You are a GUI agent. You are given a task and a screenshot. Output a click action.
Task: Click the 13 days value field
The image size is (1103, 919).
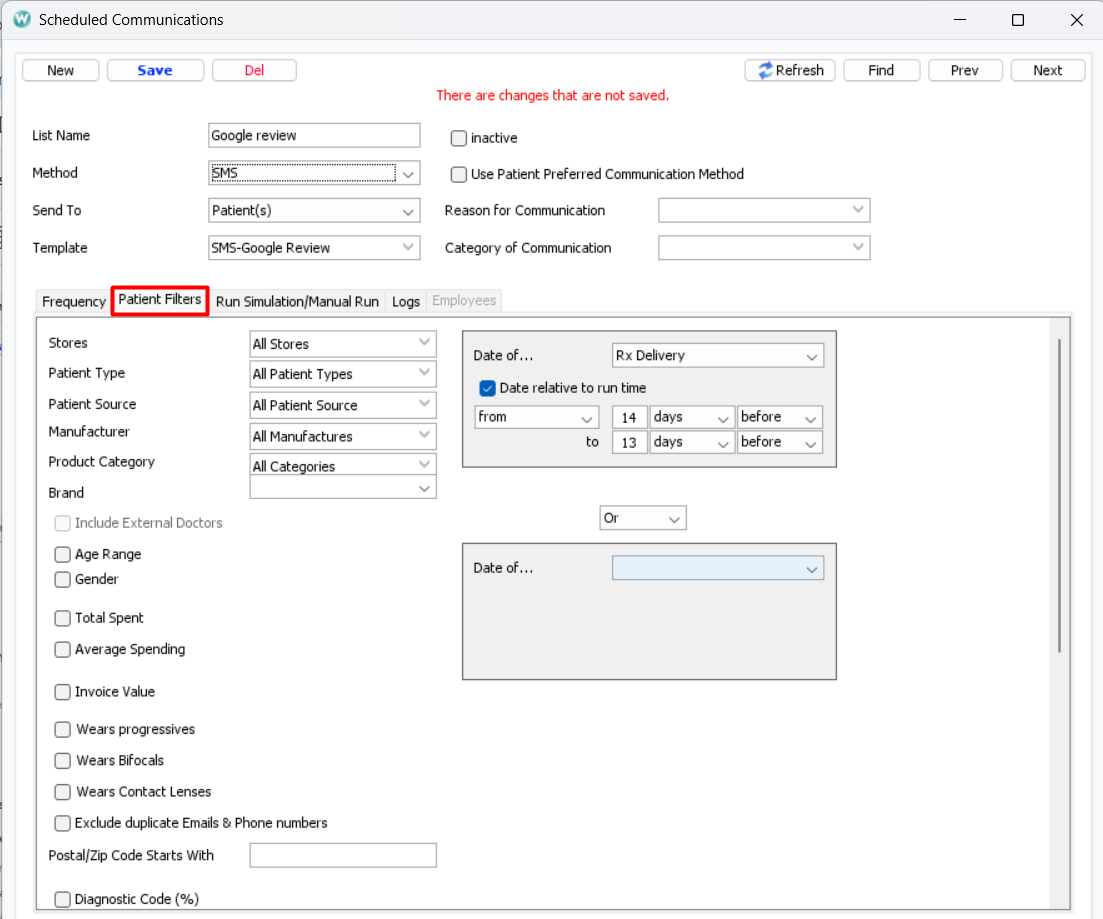pyautogui.click(x=630, y=442)
